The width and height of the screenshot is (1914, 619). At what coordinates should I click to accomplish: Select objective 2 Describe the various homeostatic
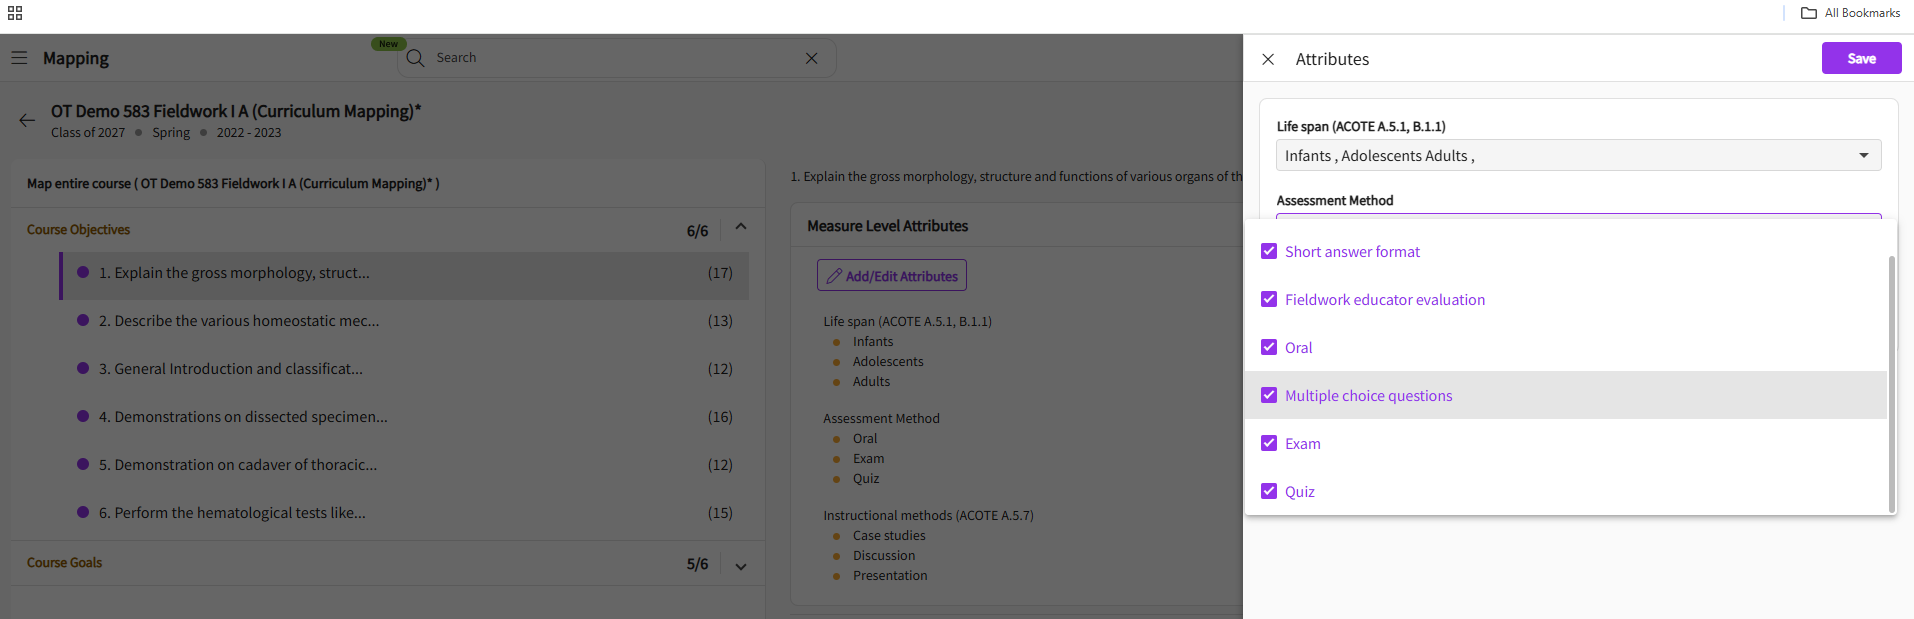click(x=239, y=321)
